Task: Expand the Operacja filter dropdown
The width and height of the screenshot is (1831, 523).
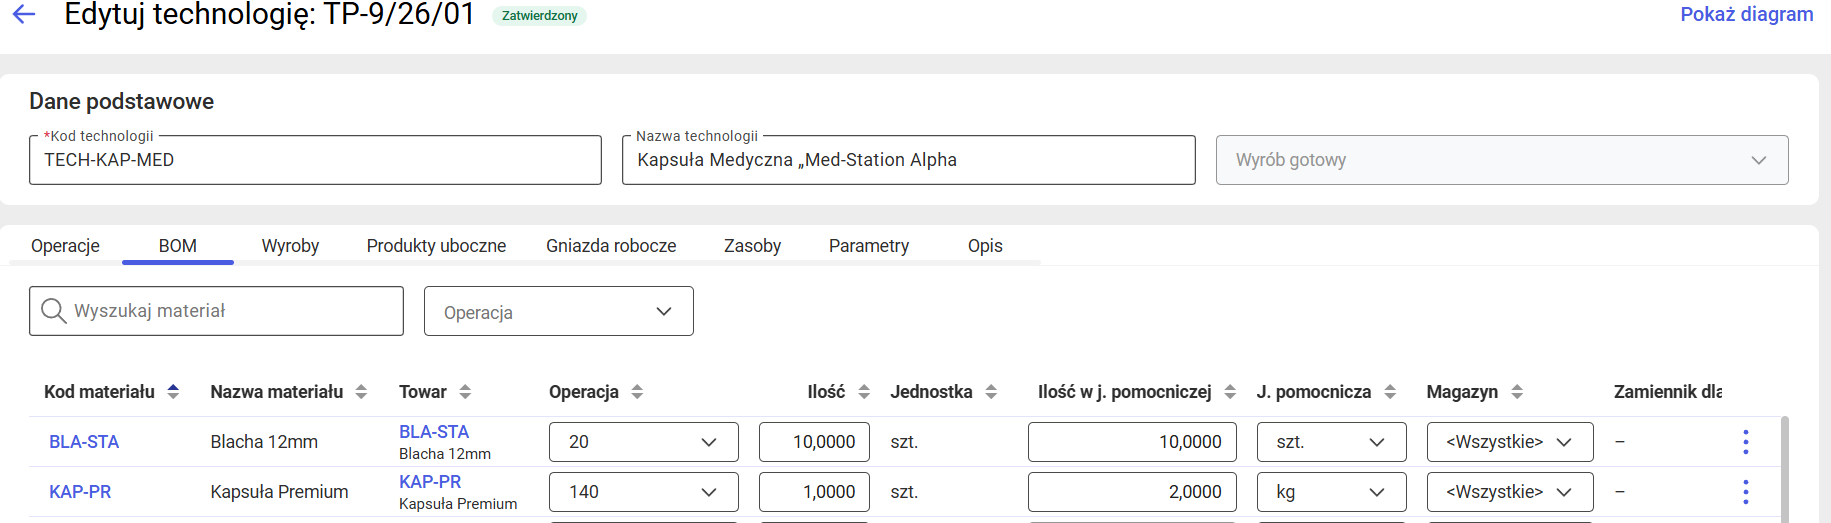Action: 558,312
